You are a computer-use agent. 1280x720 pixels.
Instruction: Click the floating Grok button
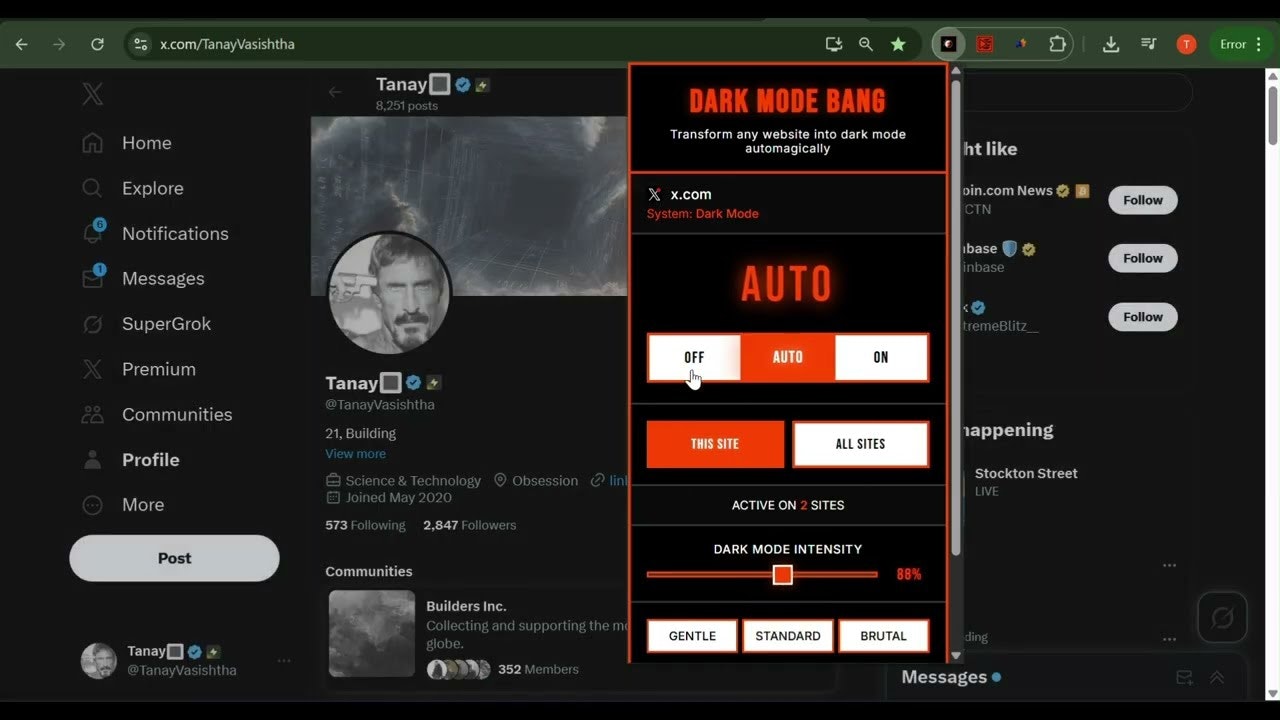tap(1222, 617)
